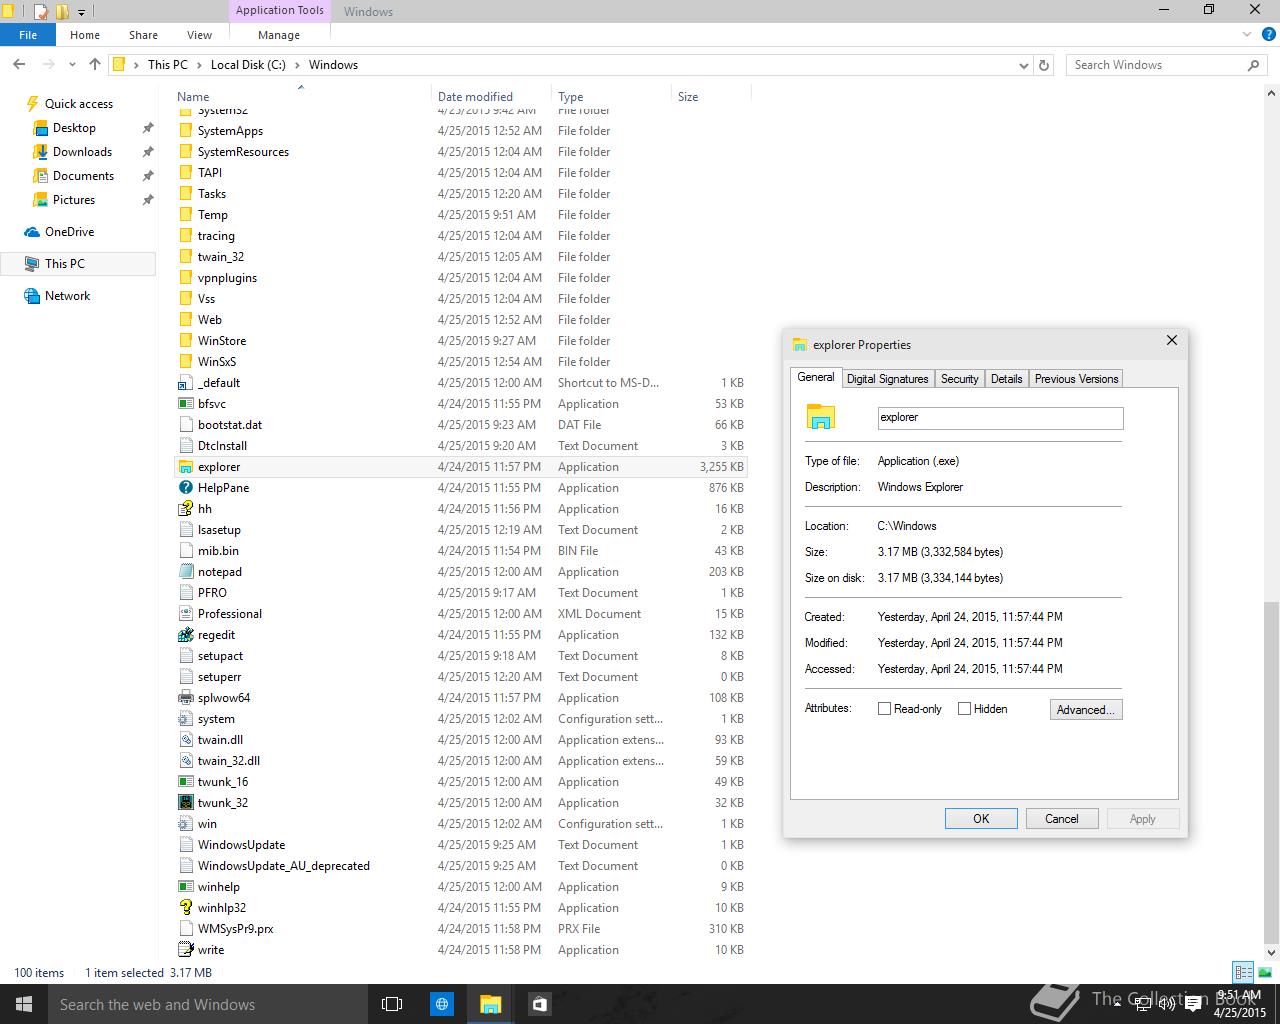Switch to the Details tab

(x=1006, y=379)
